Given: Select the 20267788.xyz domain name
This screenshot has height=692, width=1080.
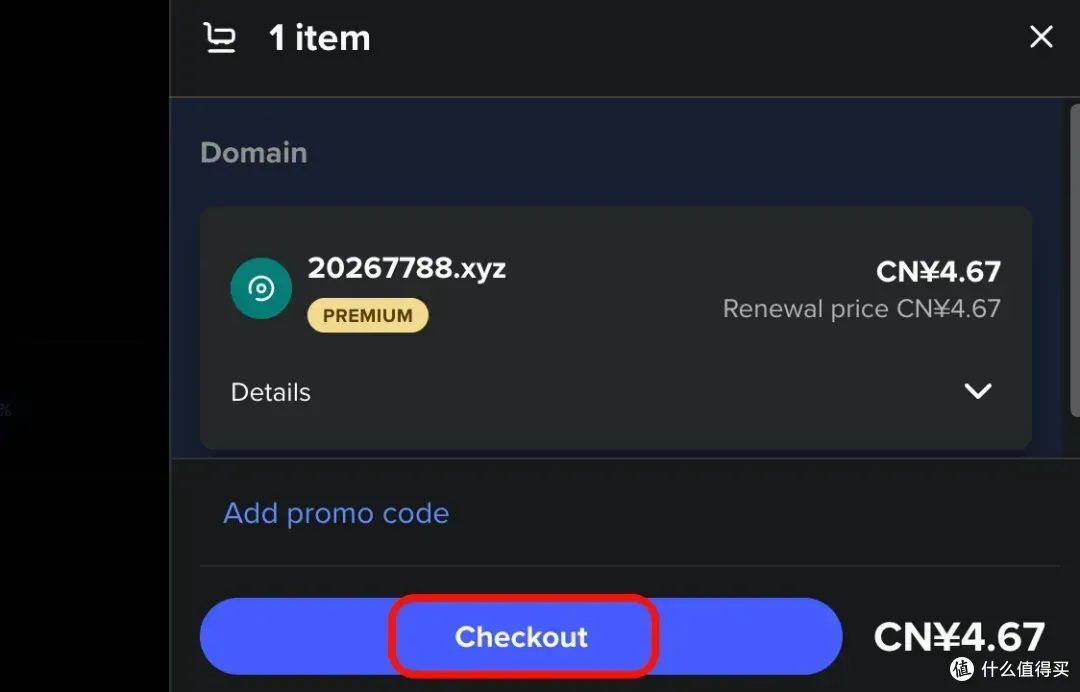Looking at the screenshot, I should point(407,268).
